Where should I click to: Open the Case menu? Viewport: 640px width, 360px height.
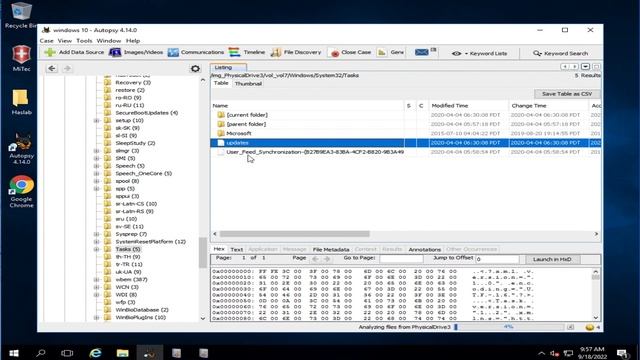click(47, 41)
